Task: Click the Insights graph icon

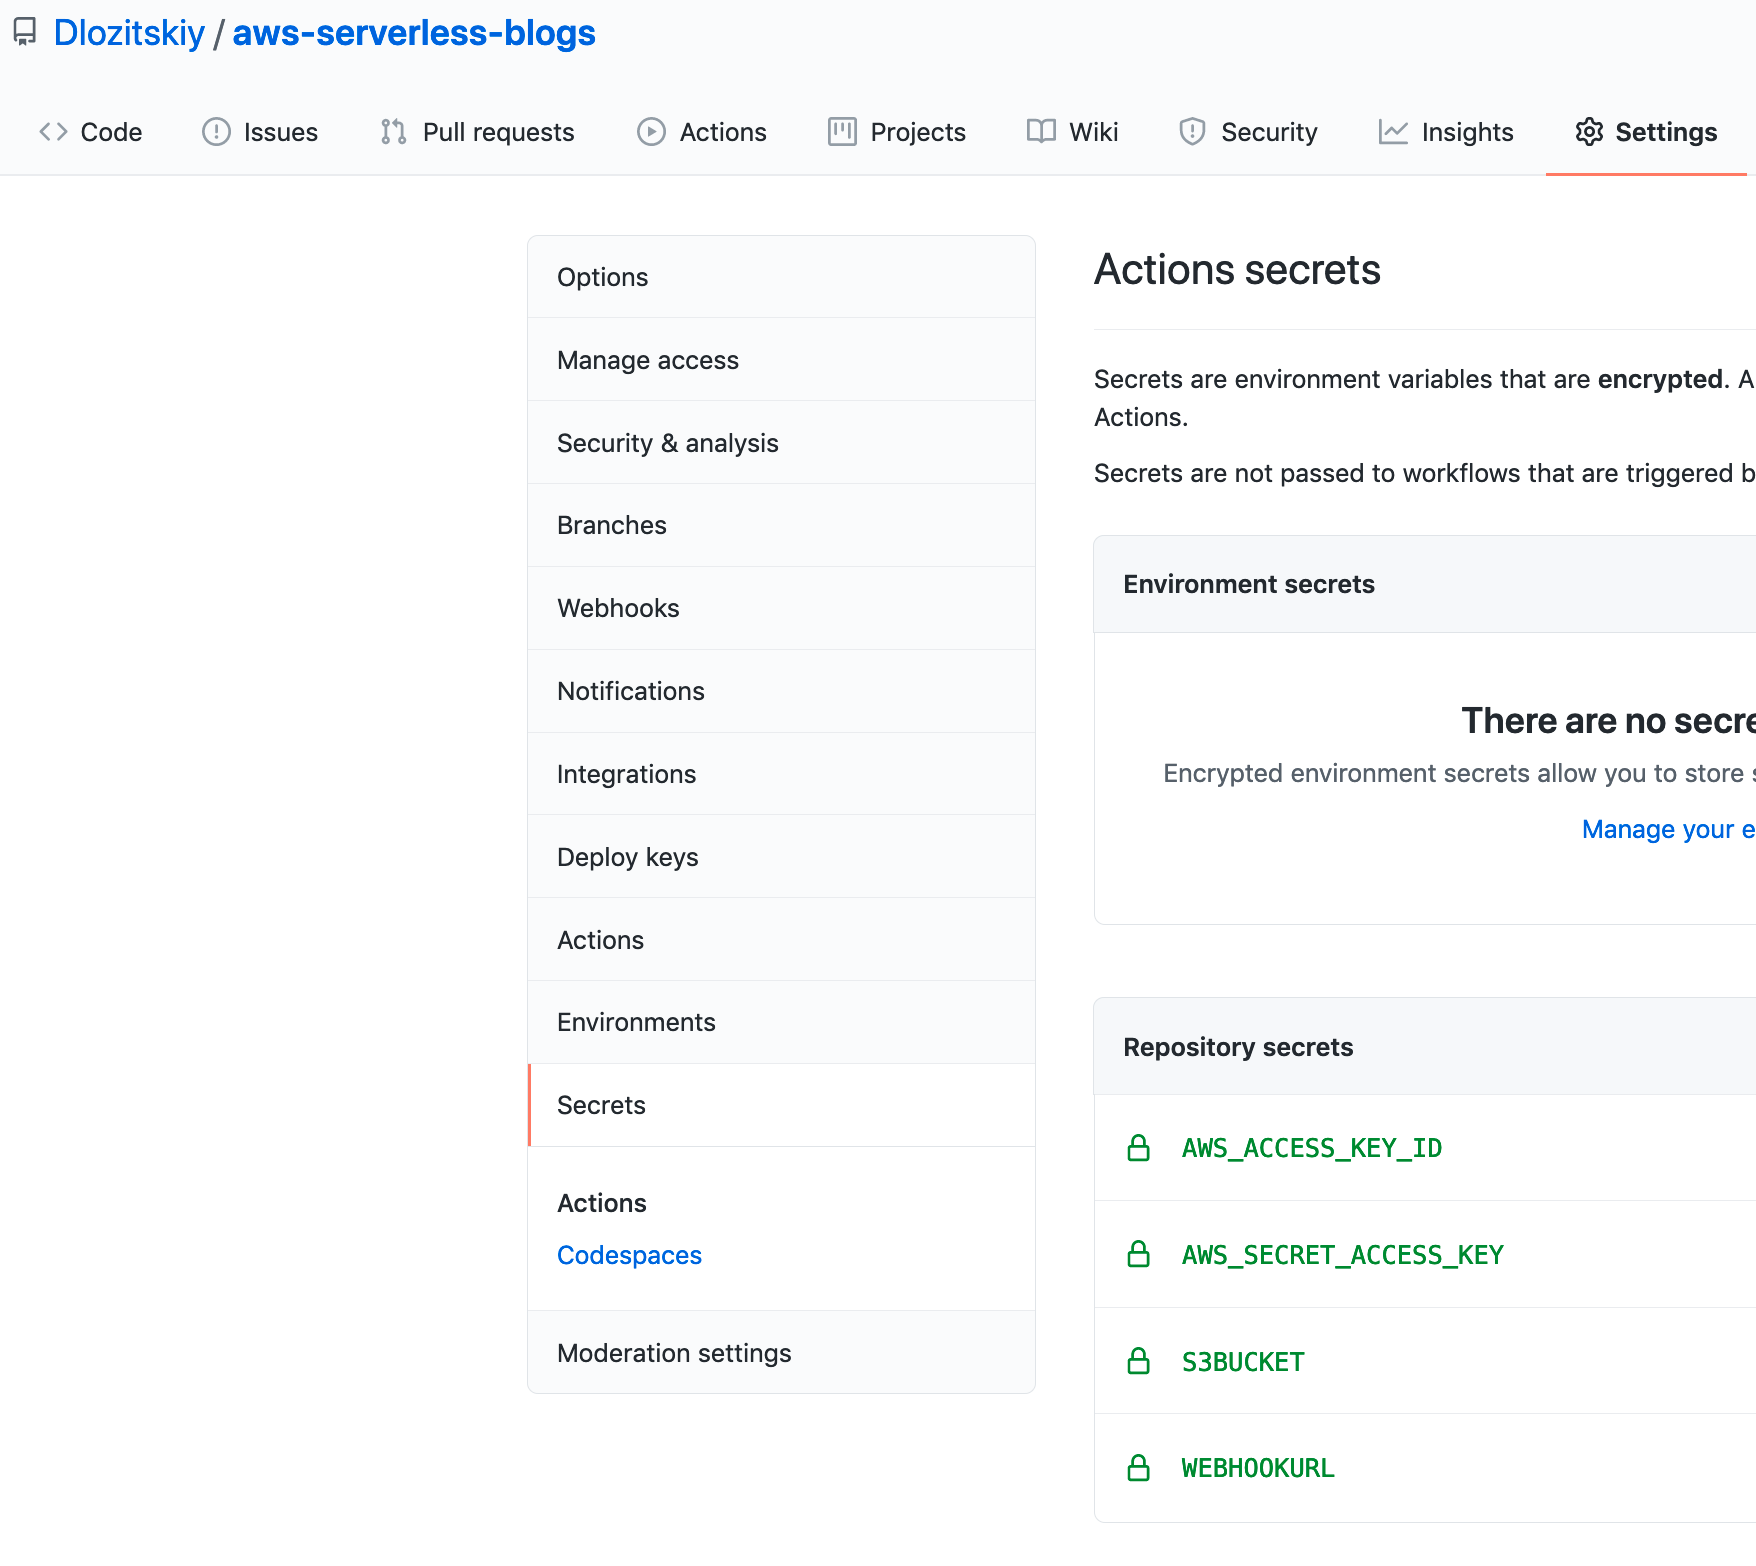Action: [x=1393, y=132]
